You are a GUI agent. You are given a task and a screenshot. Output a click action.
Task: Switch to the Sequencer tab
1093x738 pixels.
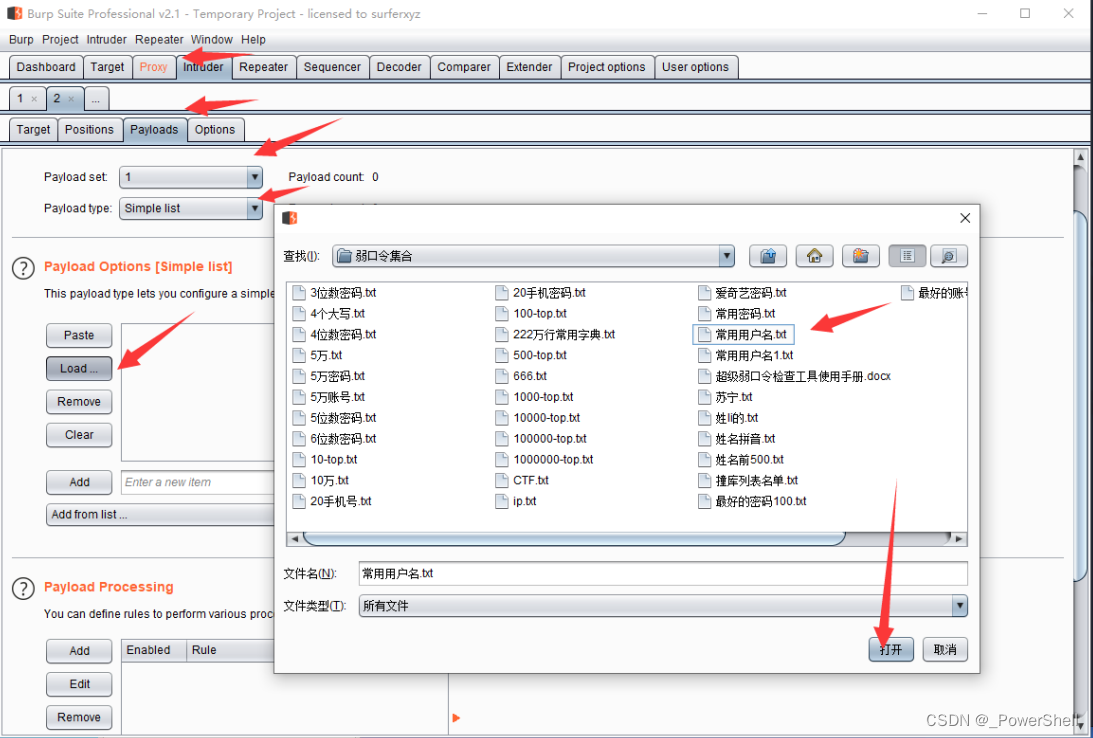pyautogui.click(x=333, y=67)
